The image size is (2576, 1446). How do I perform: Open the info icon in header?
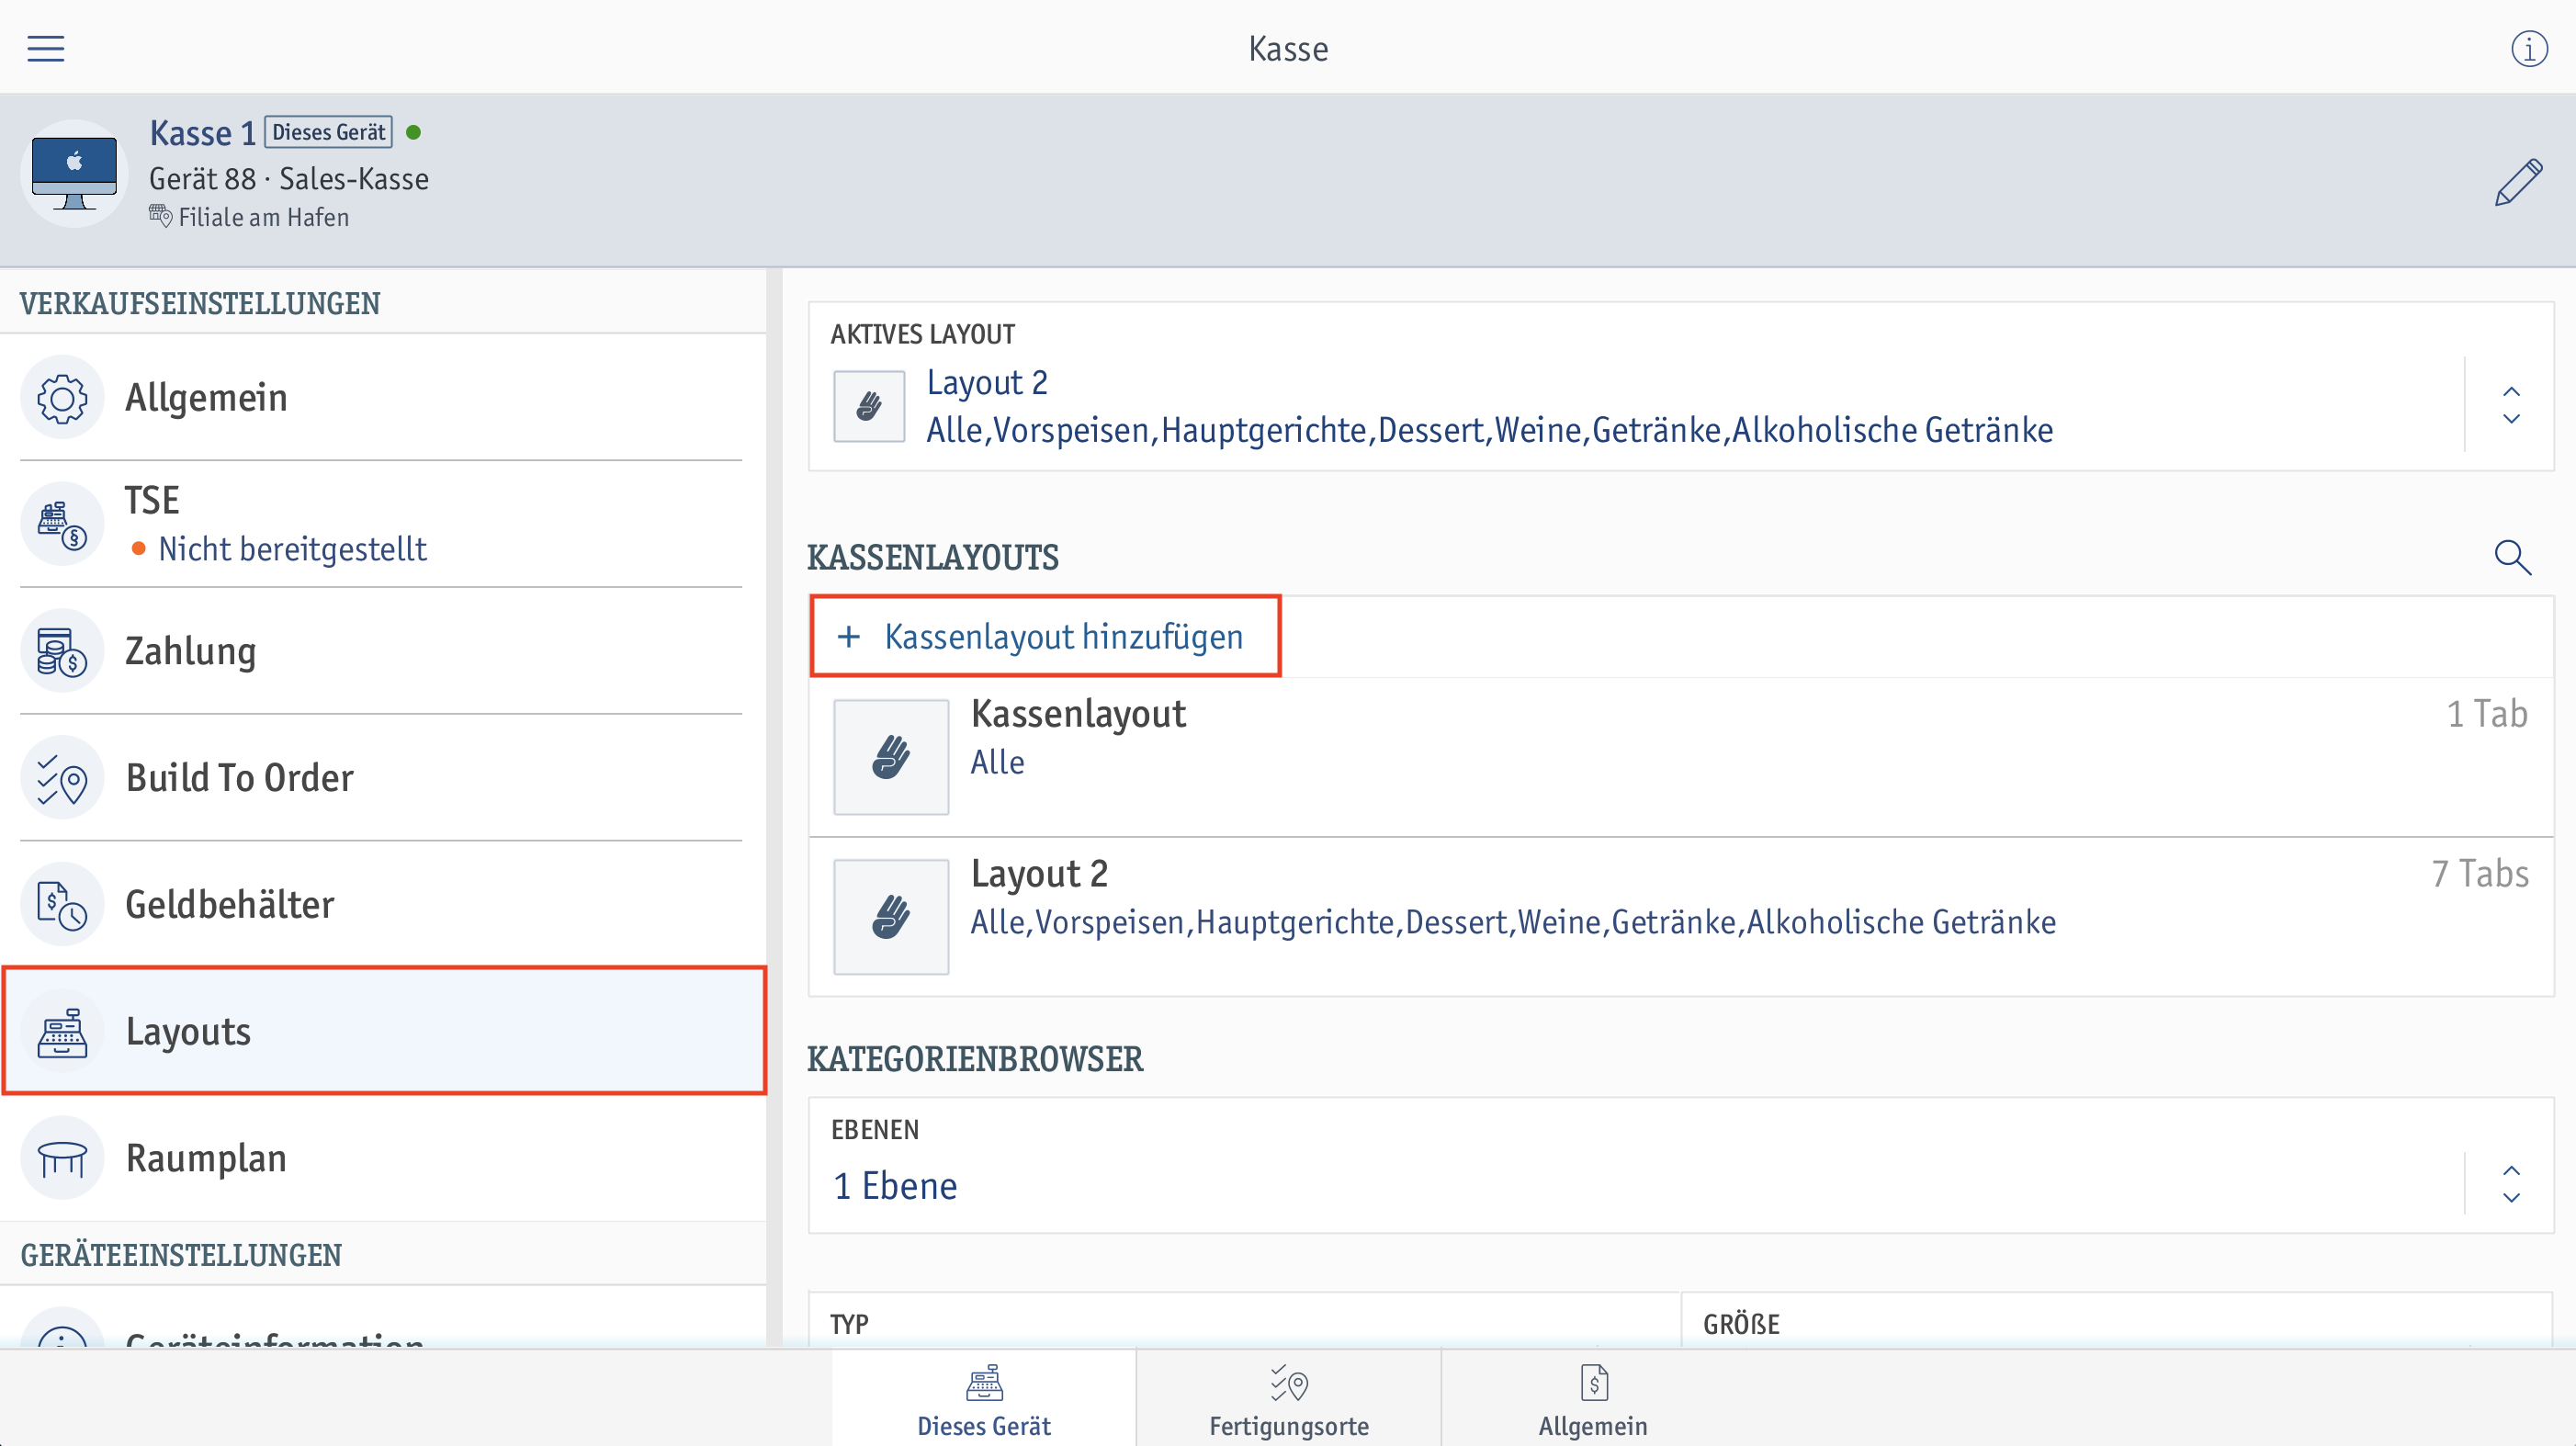[x=2529, y=48]
